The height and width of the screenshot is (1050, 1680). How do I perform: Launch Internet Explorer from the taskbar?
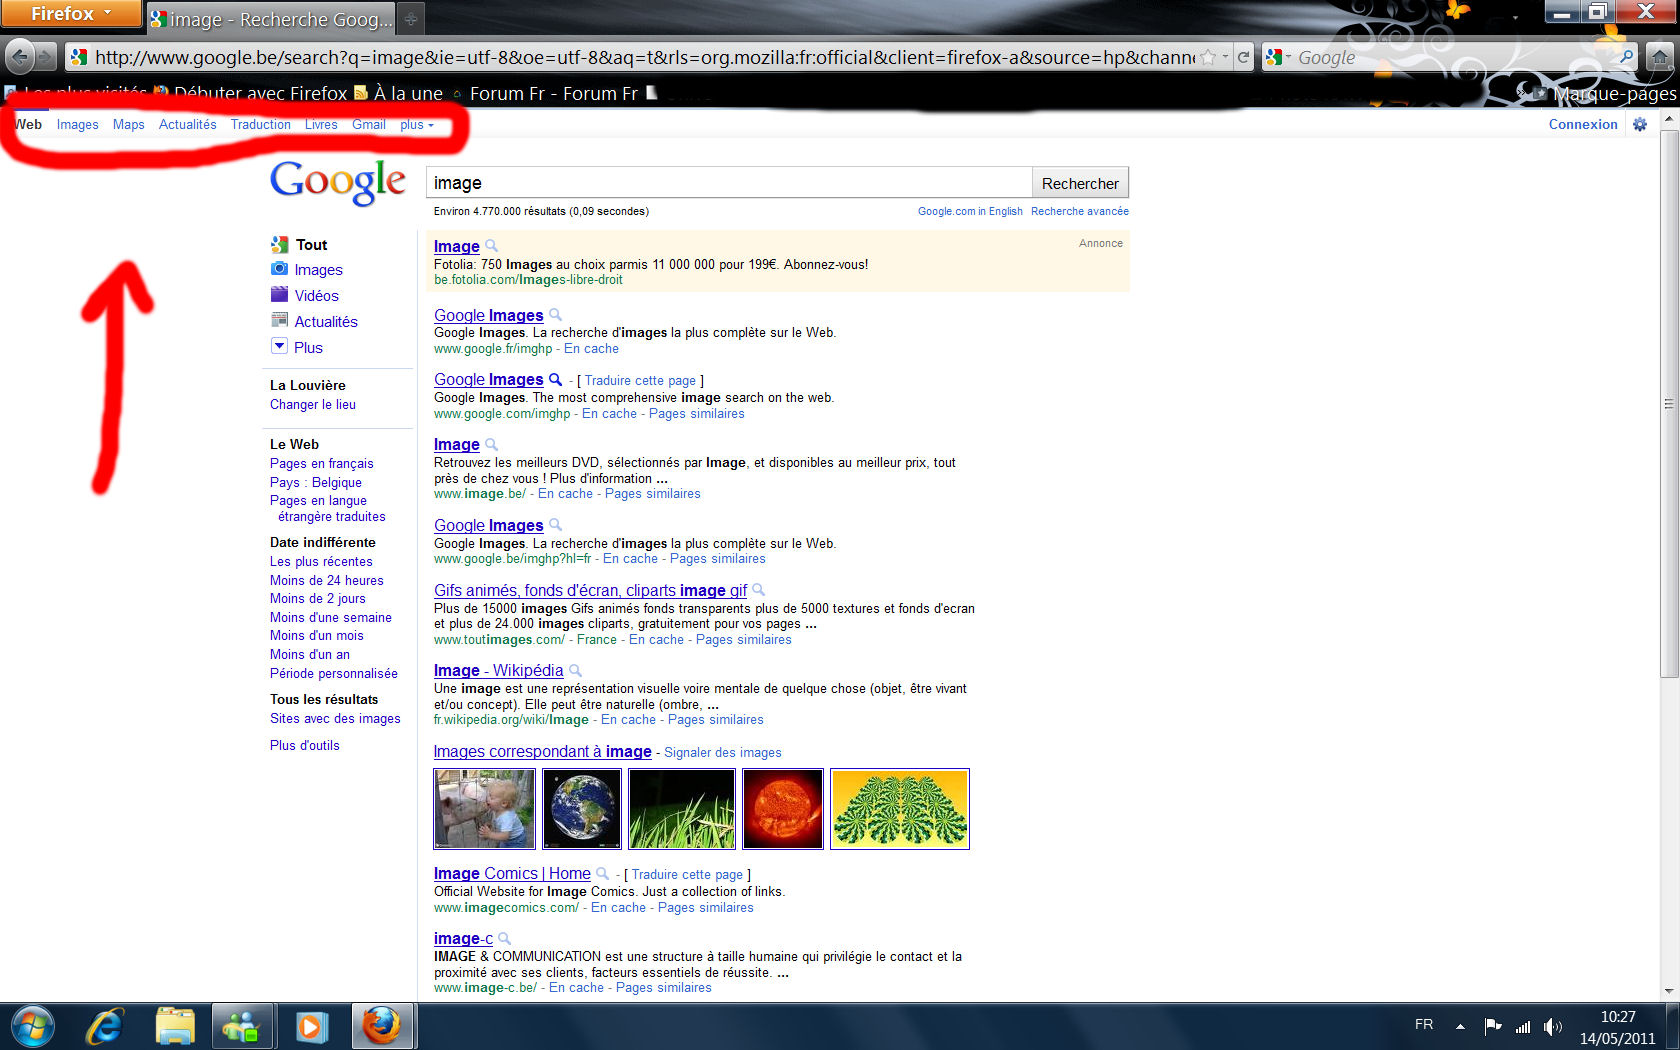[104, 1026]
